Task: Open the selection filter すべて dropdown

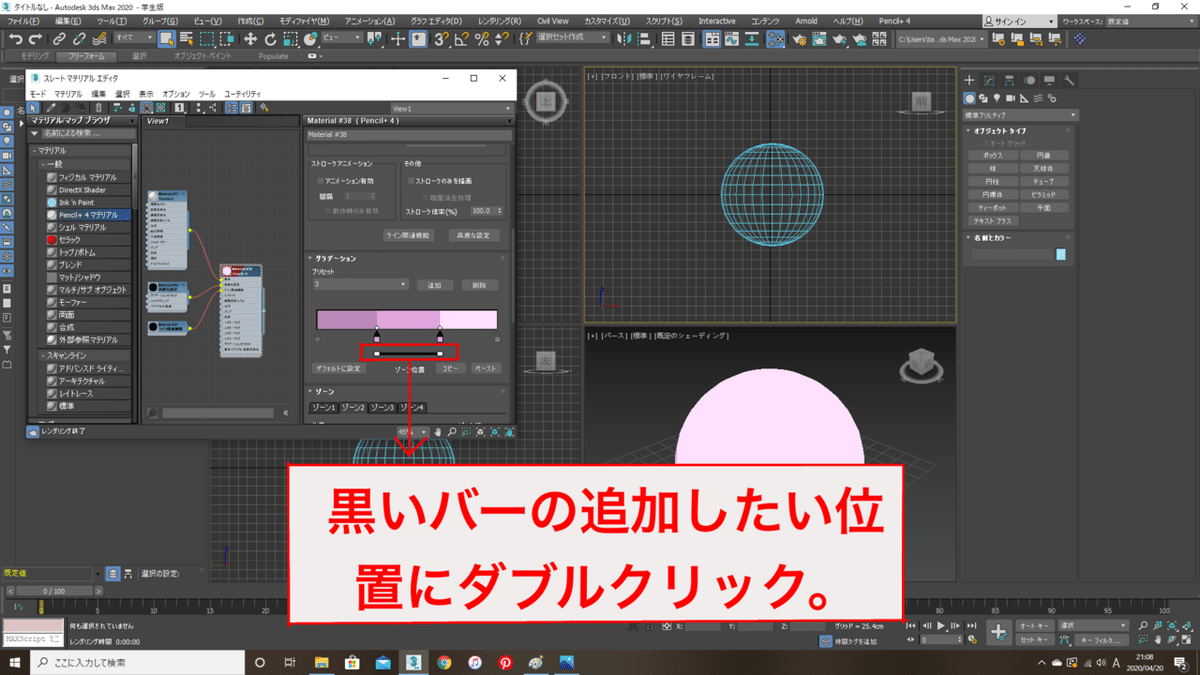Action: (133, 38)
